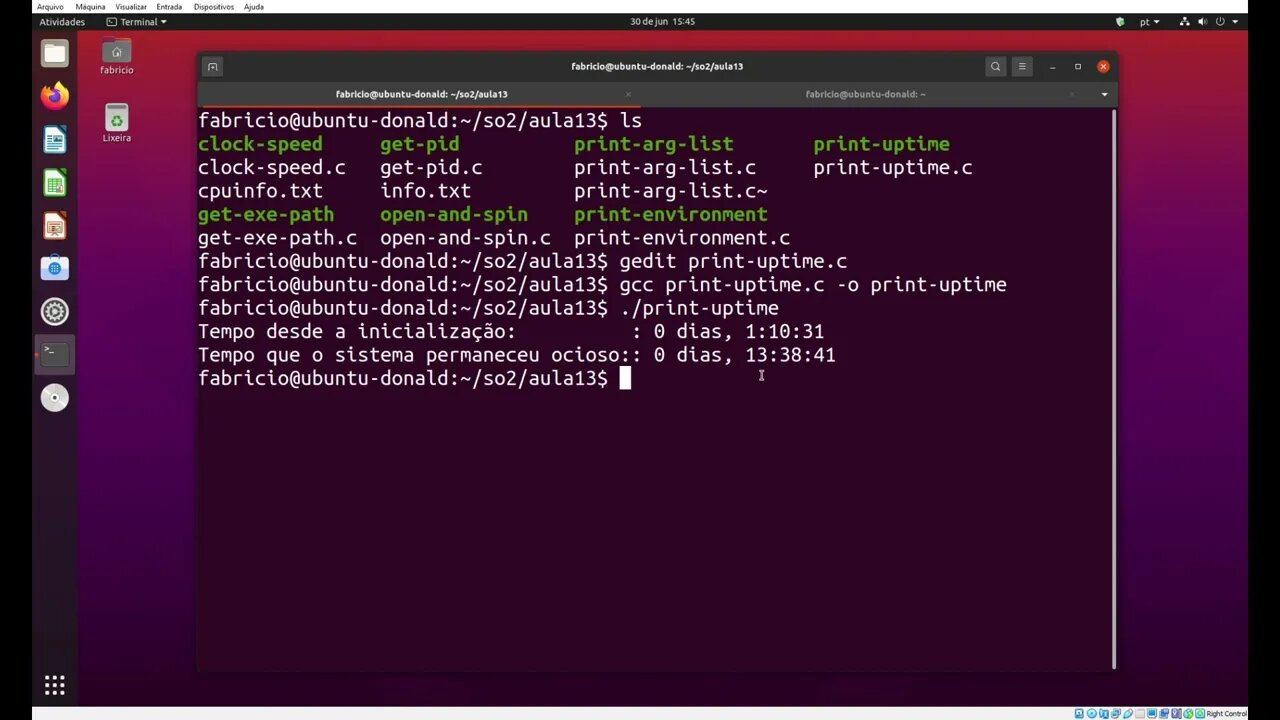1280x720 pixels.
Task: Click the uptime value 1:10:31
Action: coord(785,331)
